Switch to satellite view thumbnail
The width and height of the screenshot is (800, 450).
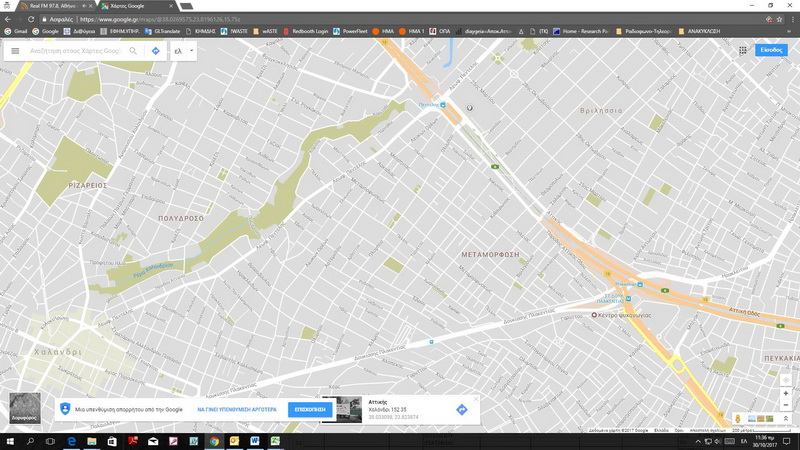[x=24, y=407]
